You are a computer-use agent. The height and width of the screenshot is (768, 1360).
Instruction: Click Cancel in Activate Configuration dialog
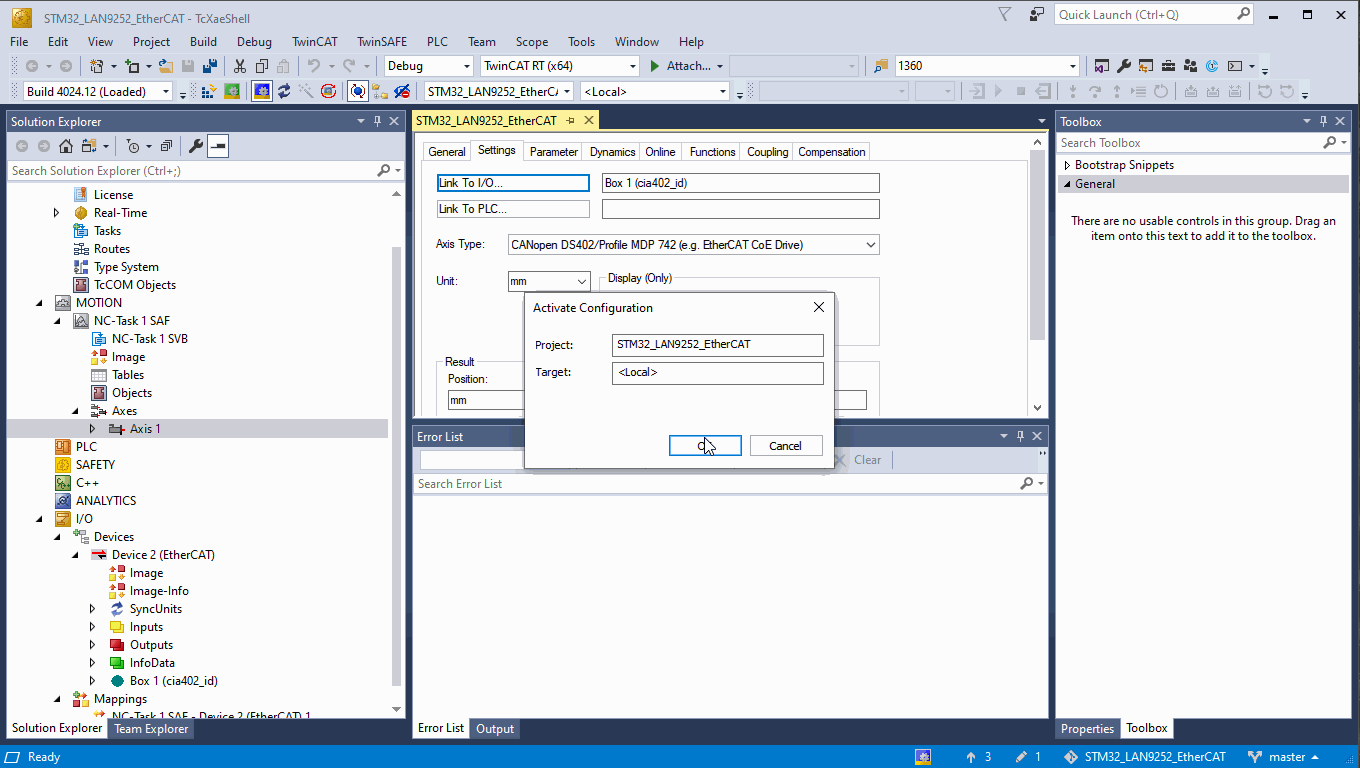pyautogui.click(x=786, y=446)
